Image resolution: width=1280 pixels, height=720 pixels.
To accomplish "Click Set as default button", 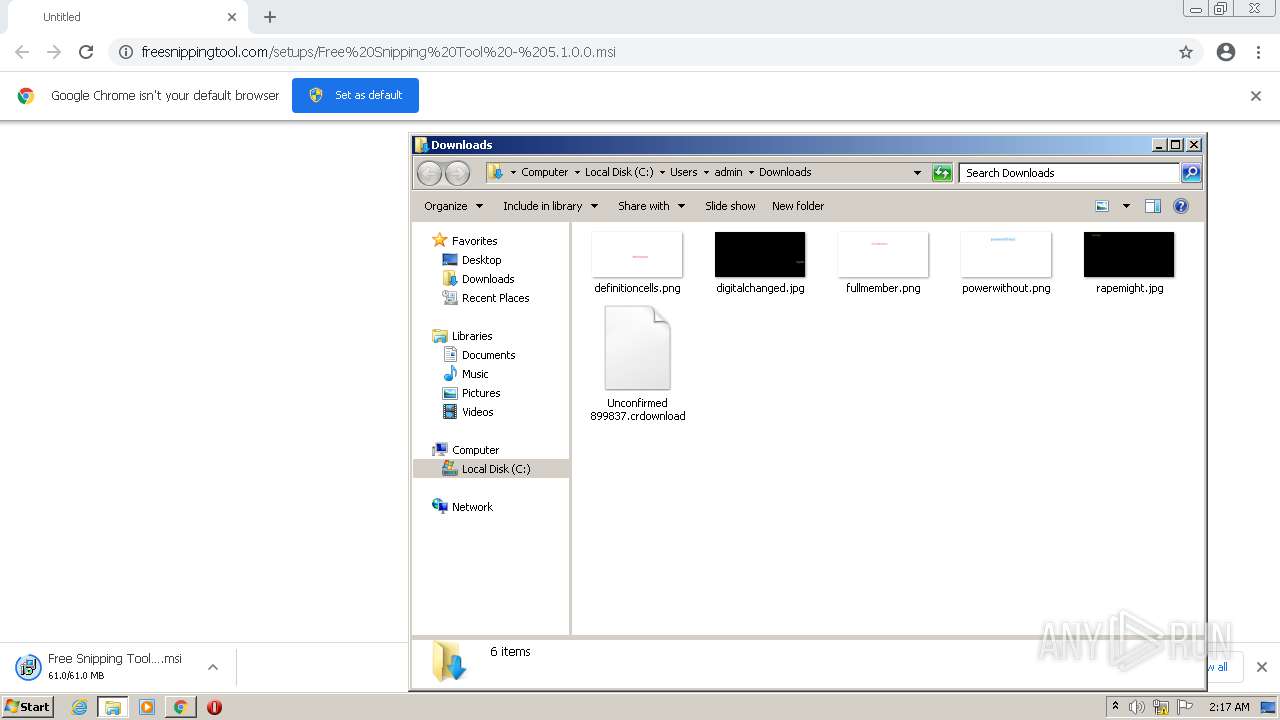I will pyautogui.click(x=355, y=95).
